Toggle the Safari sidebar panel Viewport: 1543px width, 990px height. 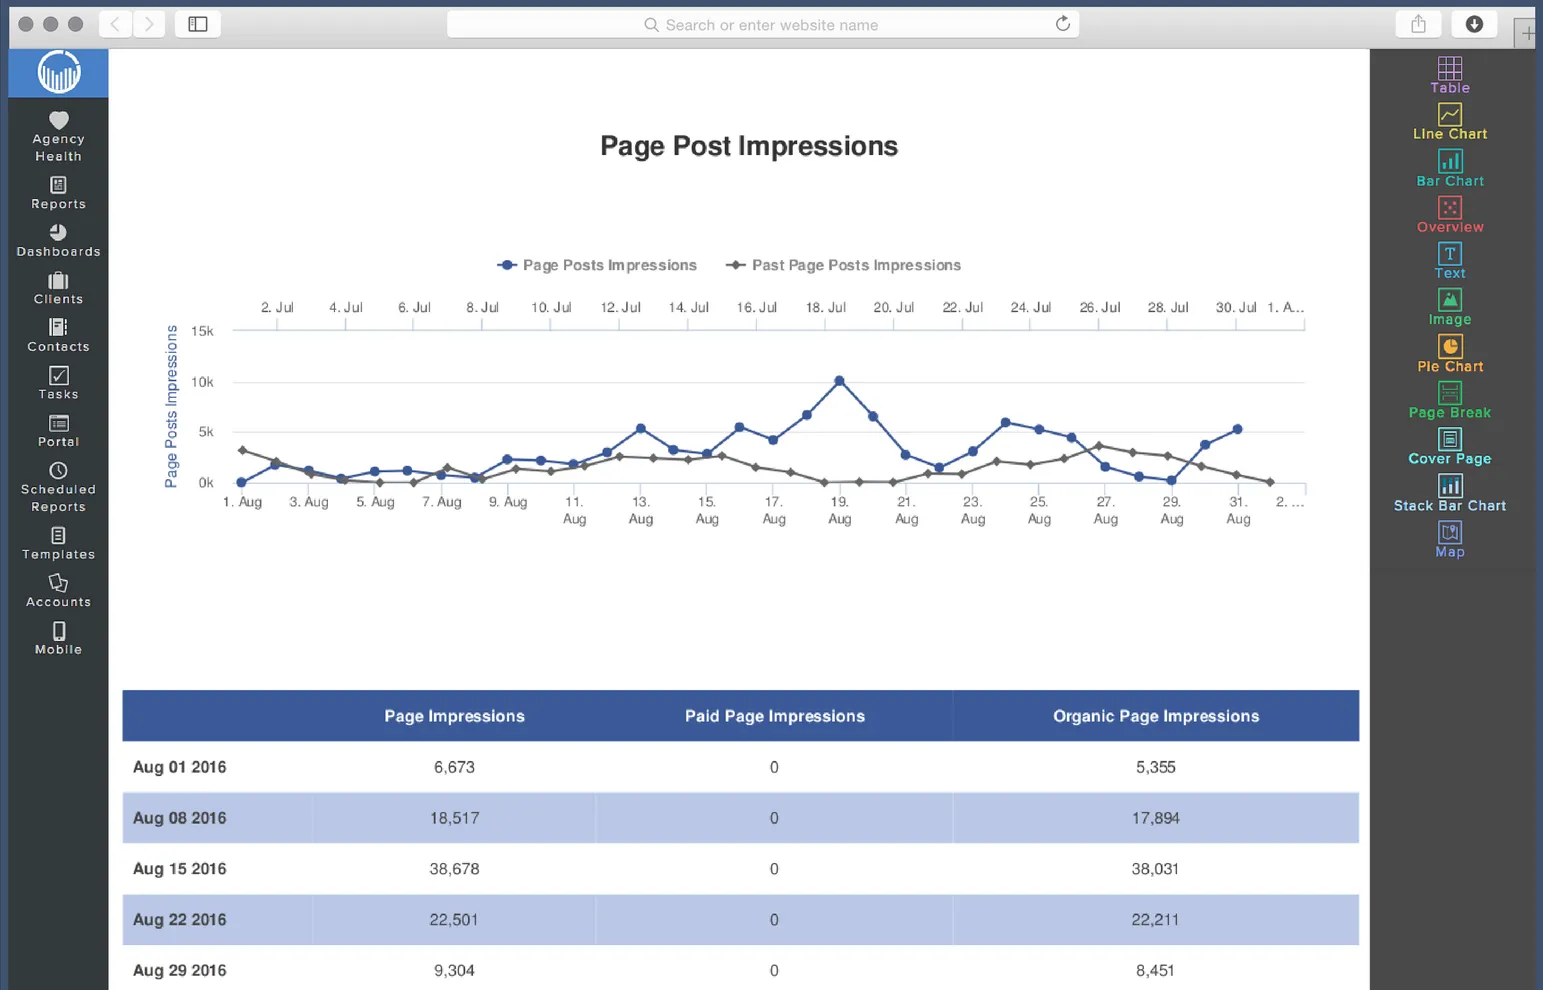pos(197,24)
